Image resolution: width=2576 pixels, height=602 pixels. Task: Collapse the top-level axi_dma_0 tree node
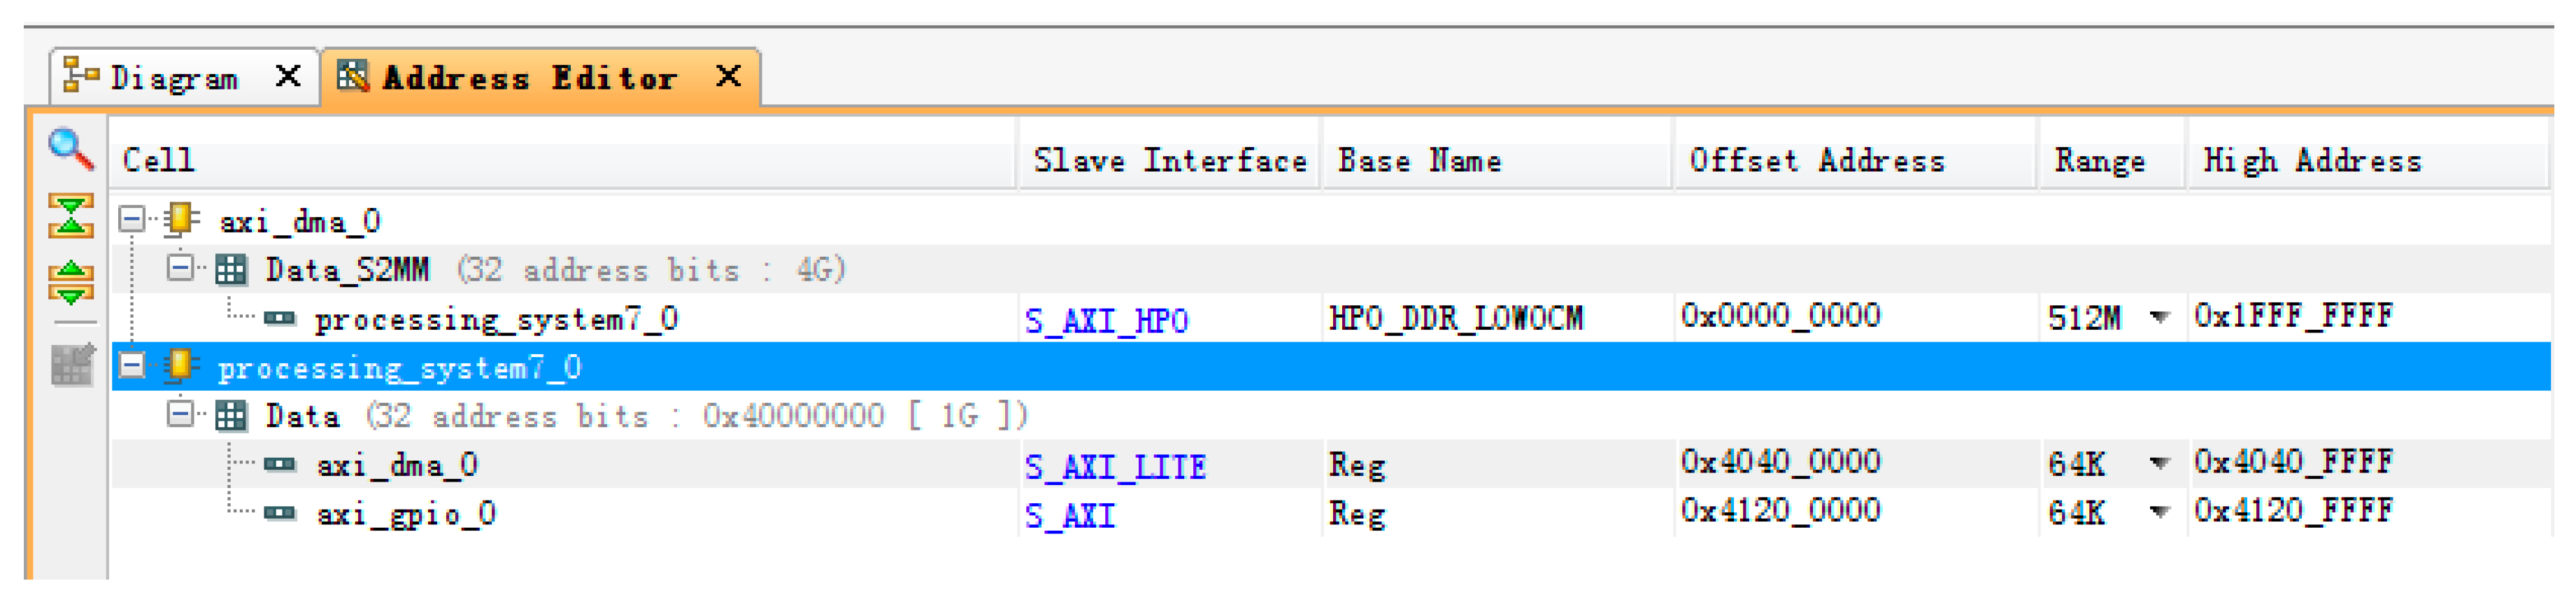coord(131,219)
